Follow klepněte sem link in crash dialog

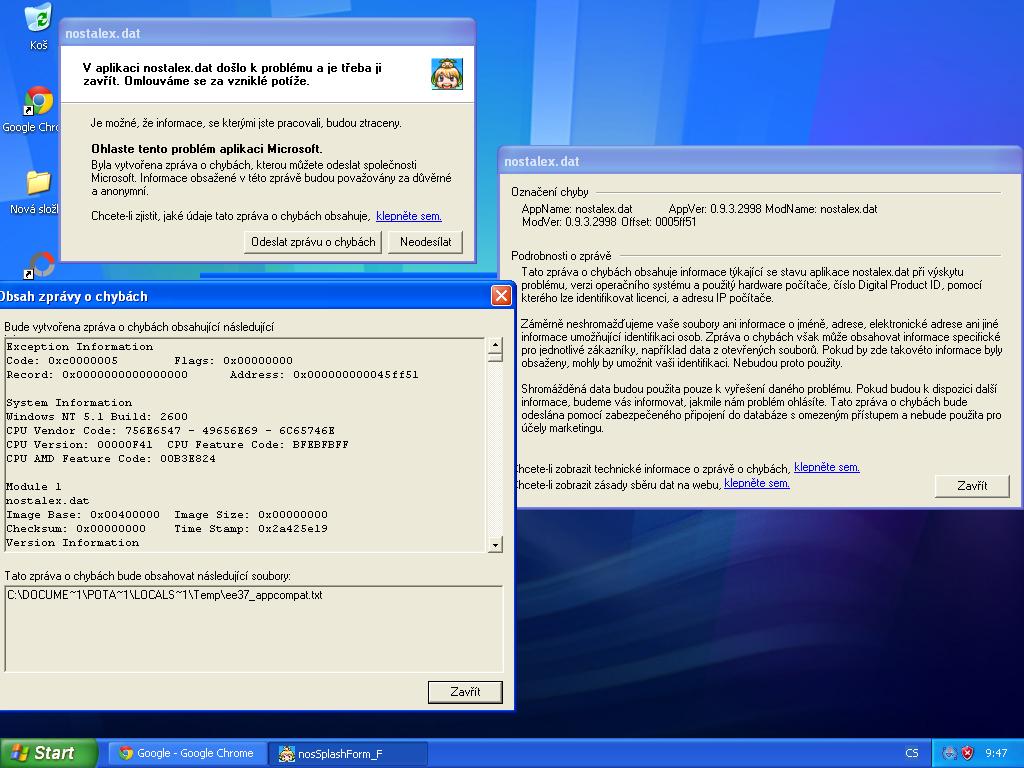[409, 216]
